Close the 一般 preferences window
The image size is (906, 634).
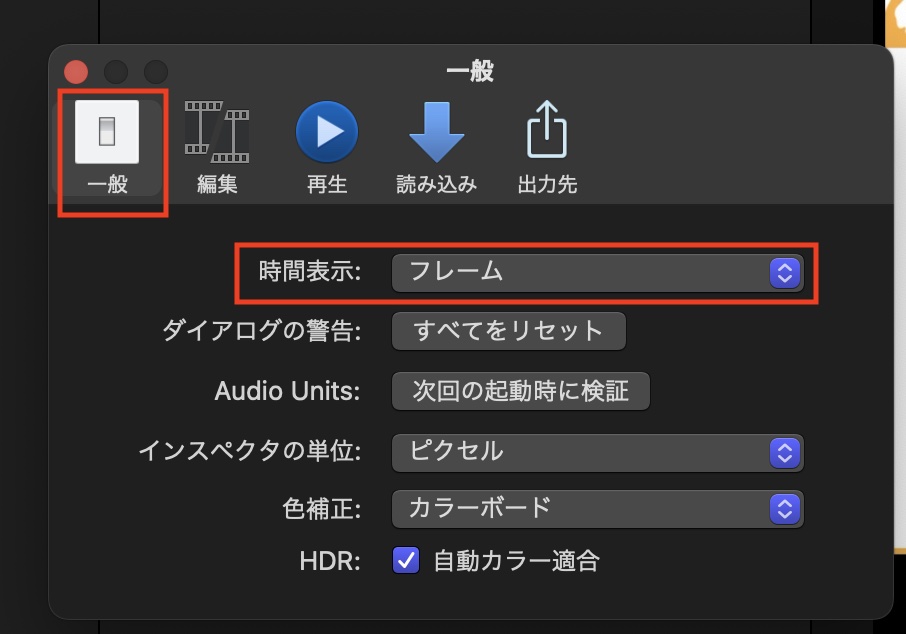point(76,72)
